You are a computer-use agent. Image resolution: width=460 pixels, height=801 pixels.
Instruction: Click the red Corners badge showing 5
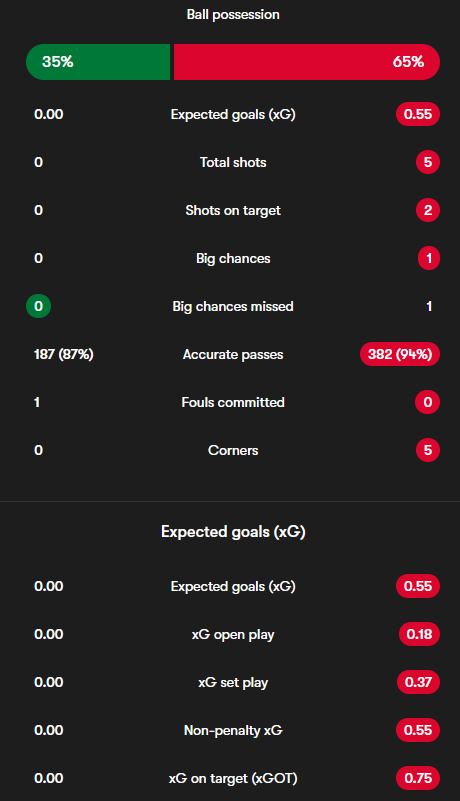pos(428,450)
